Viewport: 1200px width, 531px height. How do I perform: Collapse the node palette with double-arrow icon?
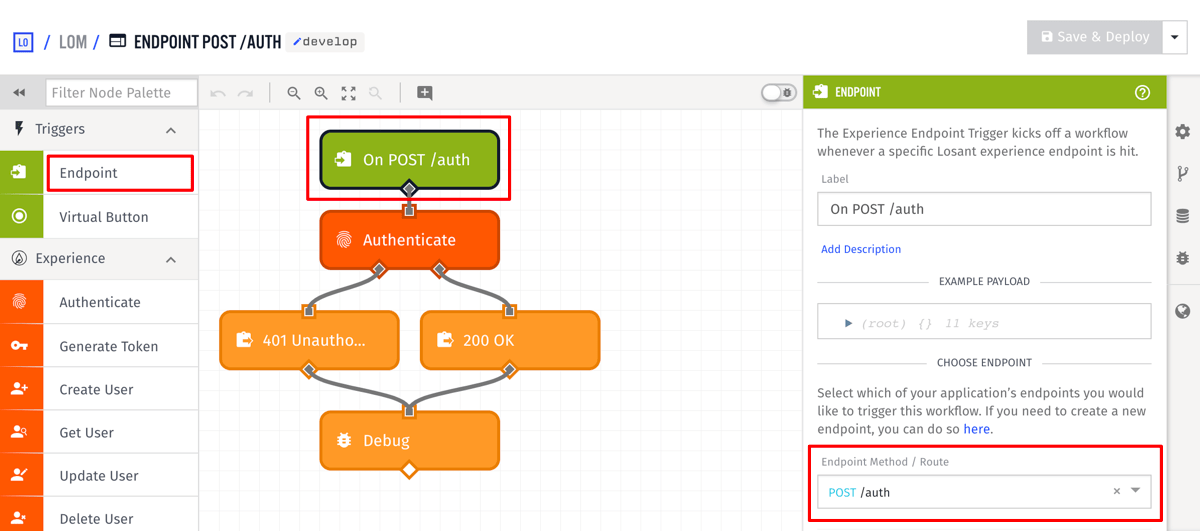click(x=19, y=92)
